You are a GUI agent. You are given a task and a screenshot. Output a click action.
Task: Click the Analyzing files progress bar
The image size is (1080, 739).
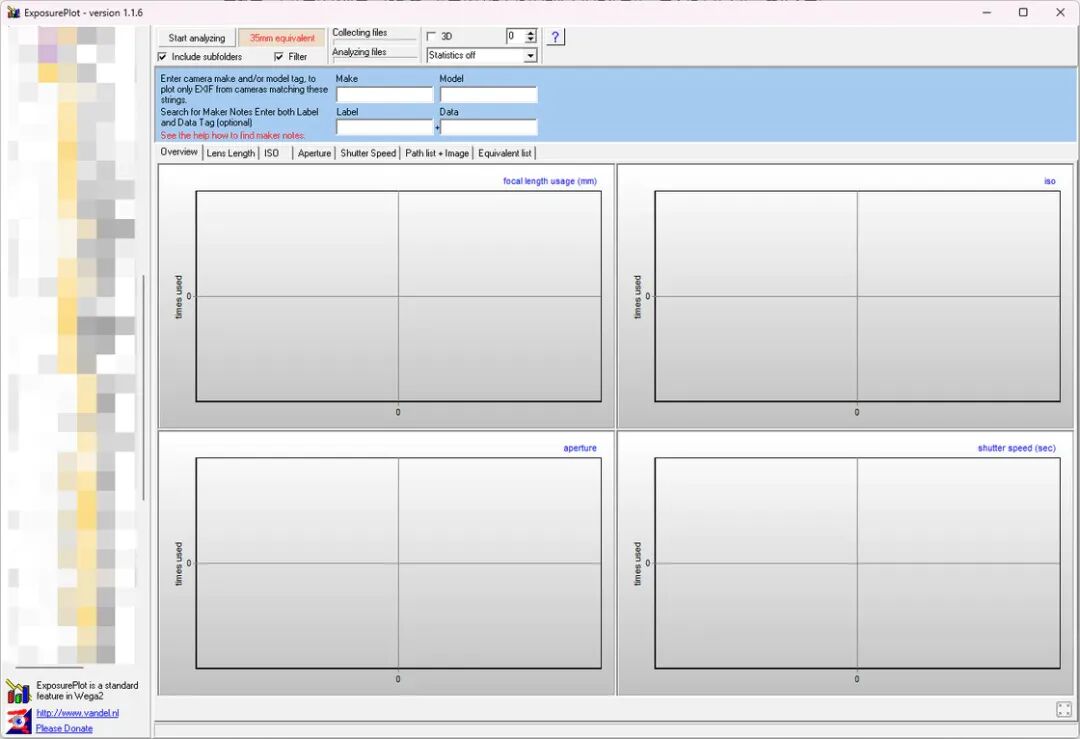375,61
